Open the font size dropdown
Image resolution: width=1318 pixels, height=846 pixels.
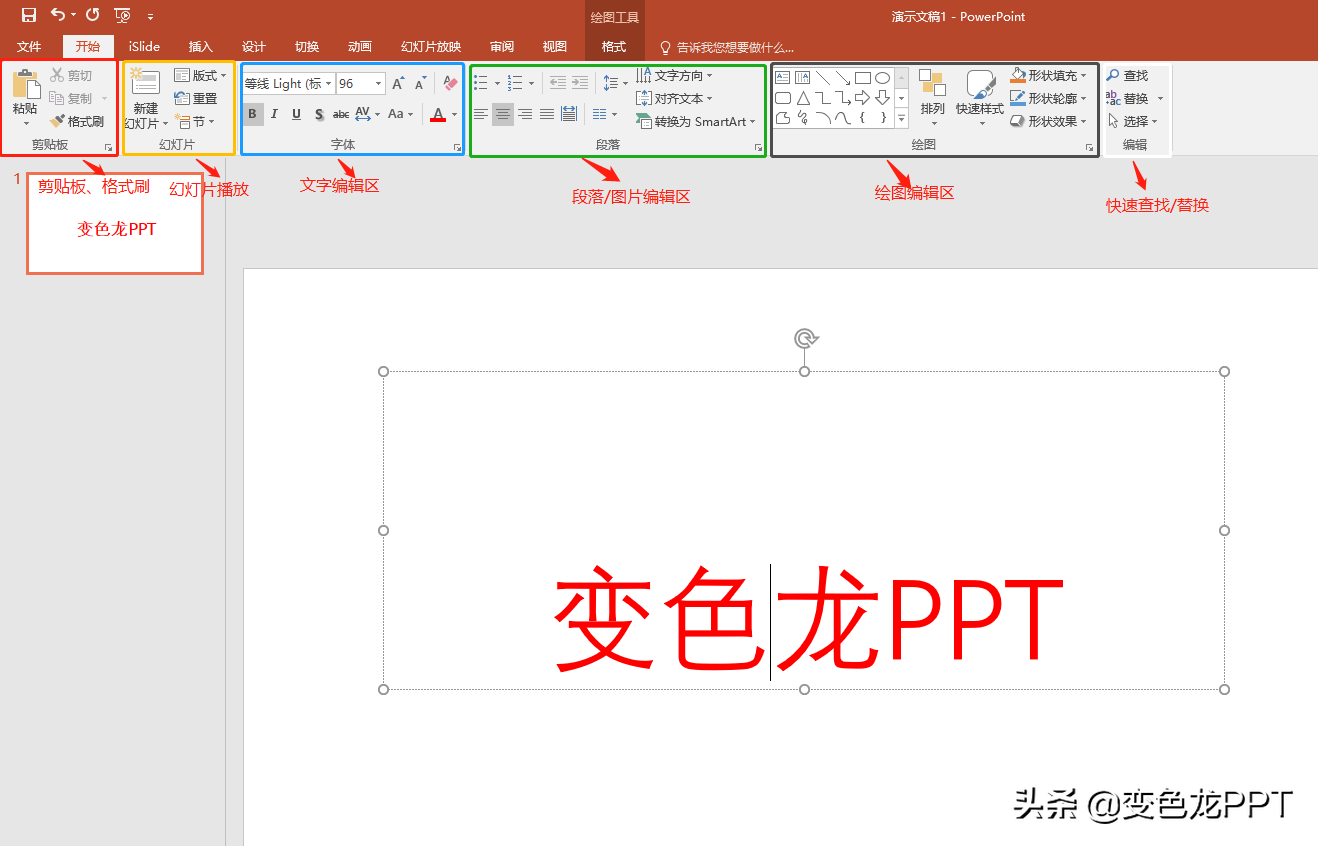click(x=379, y=84)
